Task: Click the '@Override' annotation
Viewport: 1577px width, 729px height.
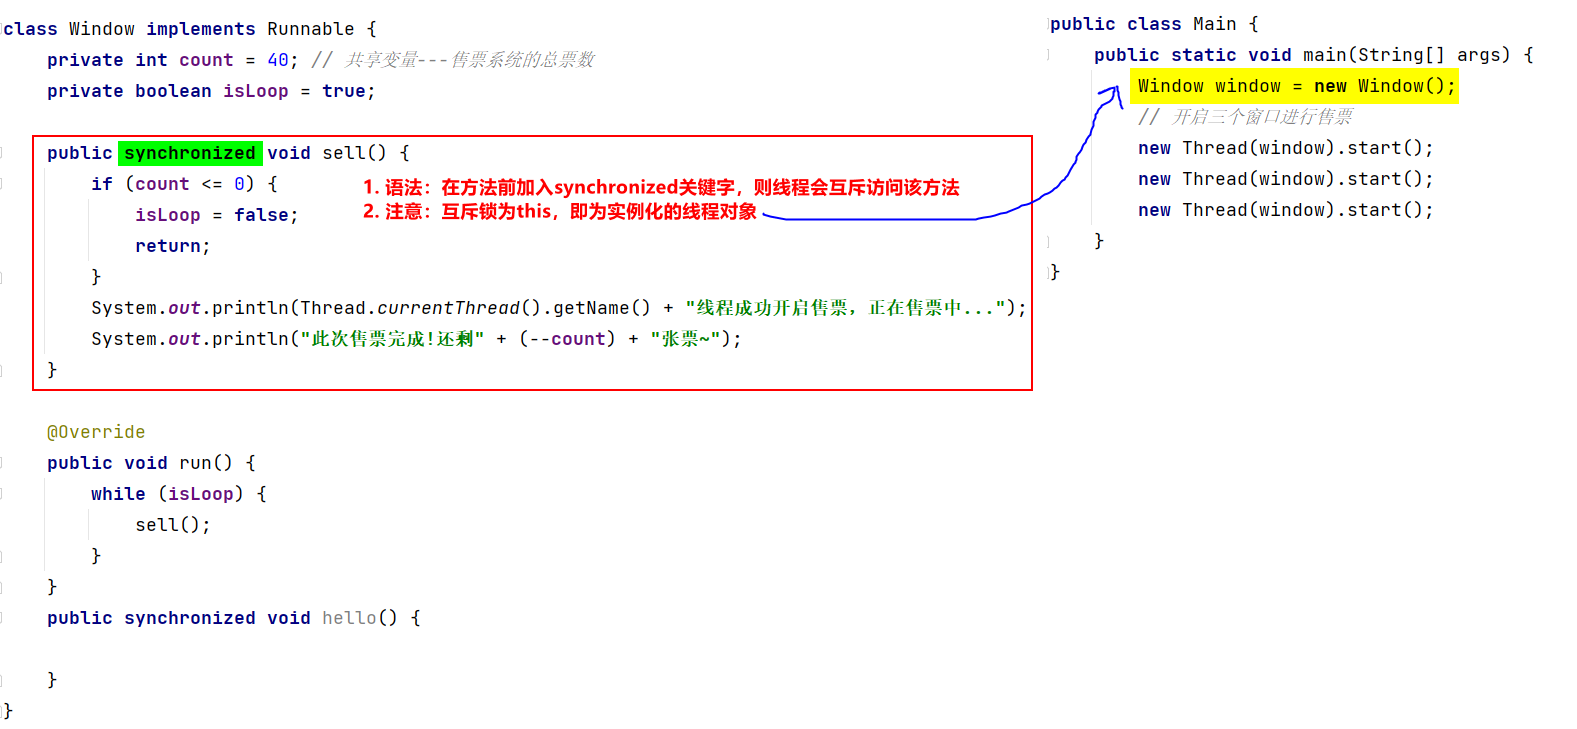Action: (x=96, y=432)
